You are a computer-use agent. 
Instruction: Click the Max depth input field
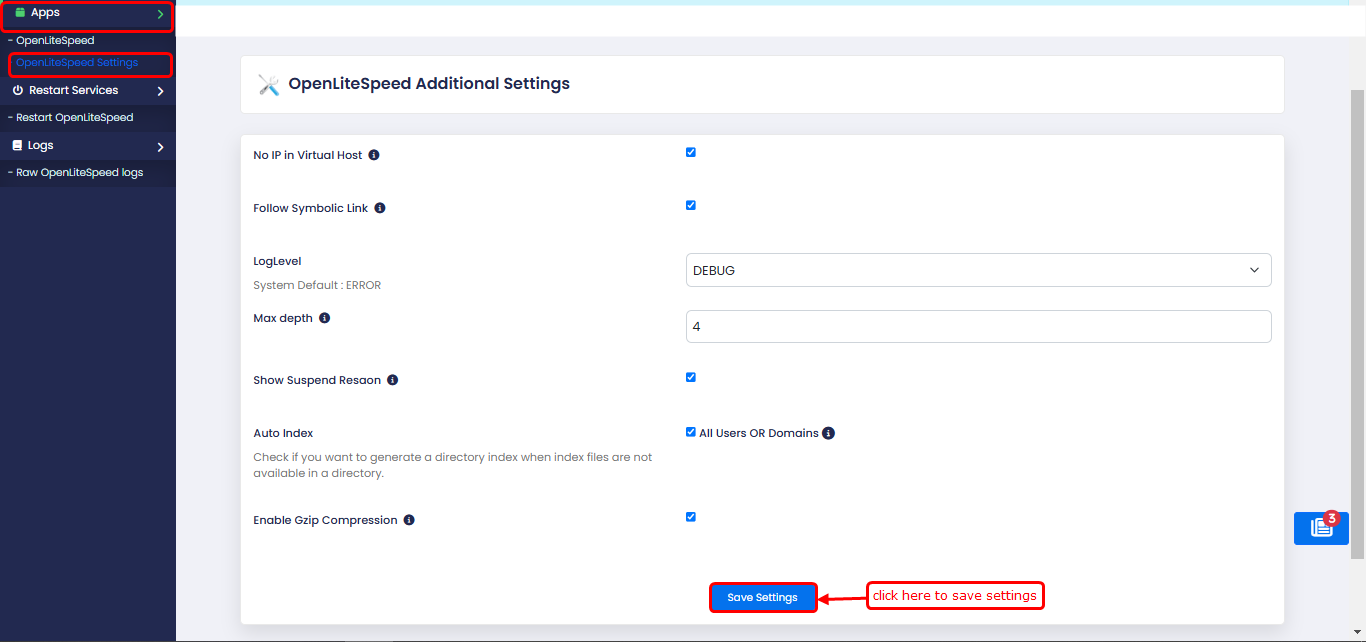tap(978, 326)
